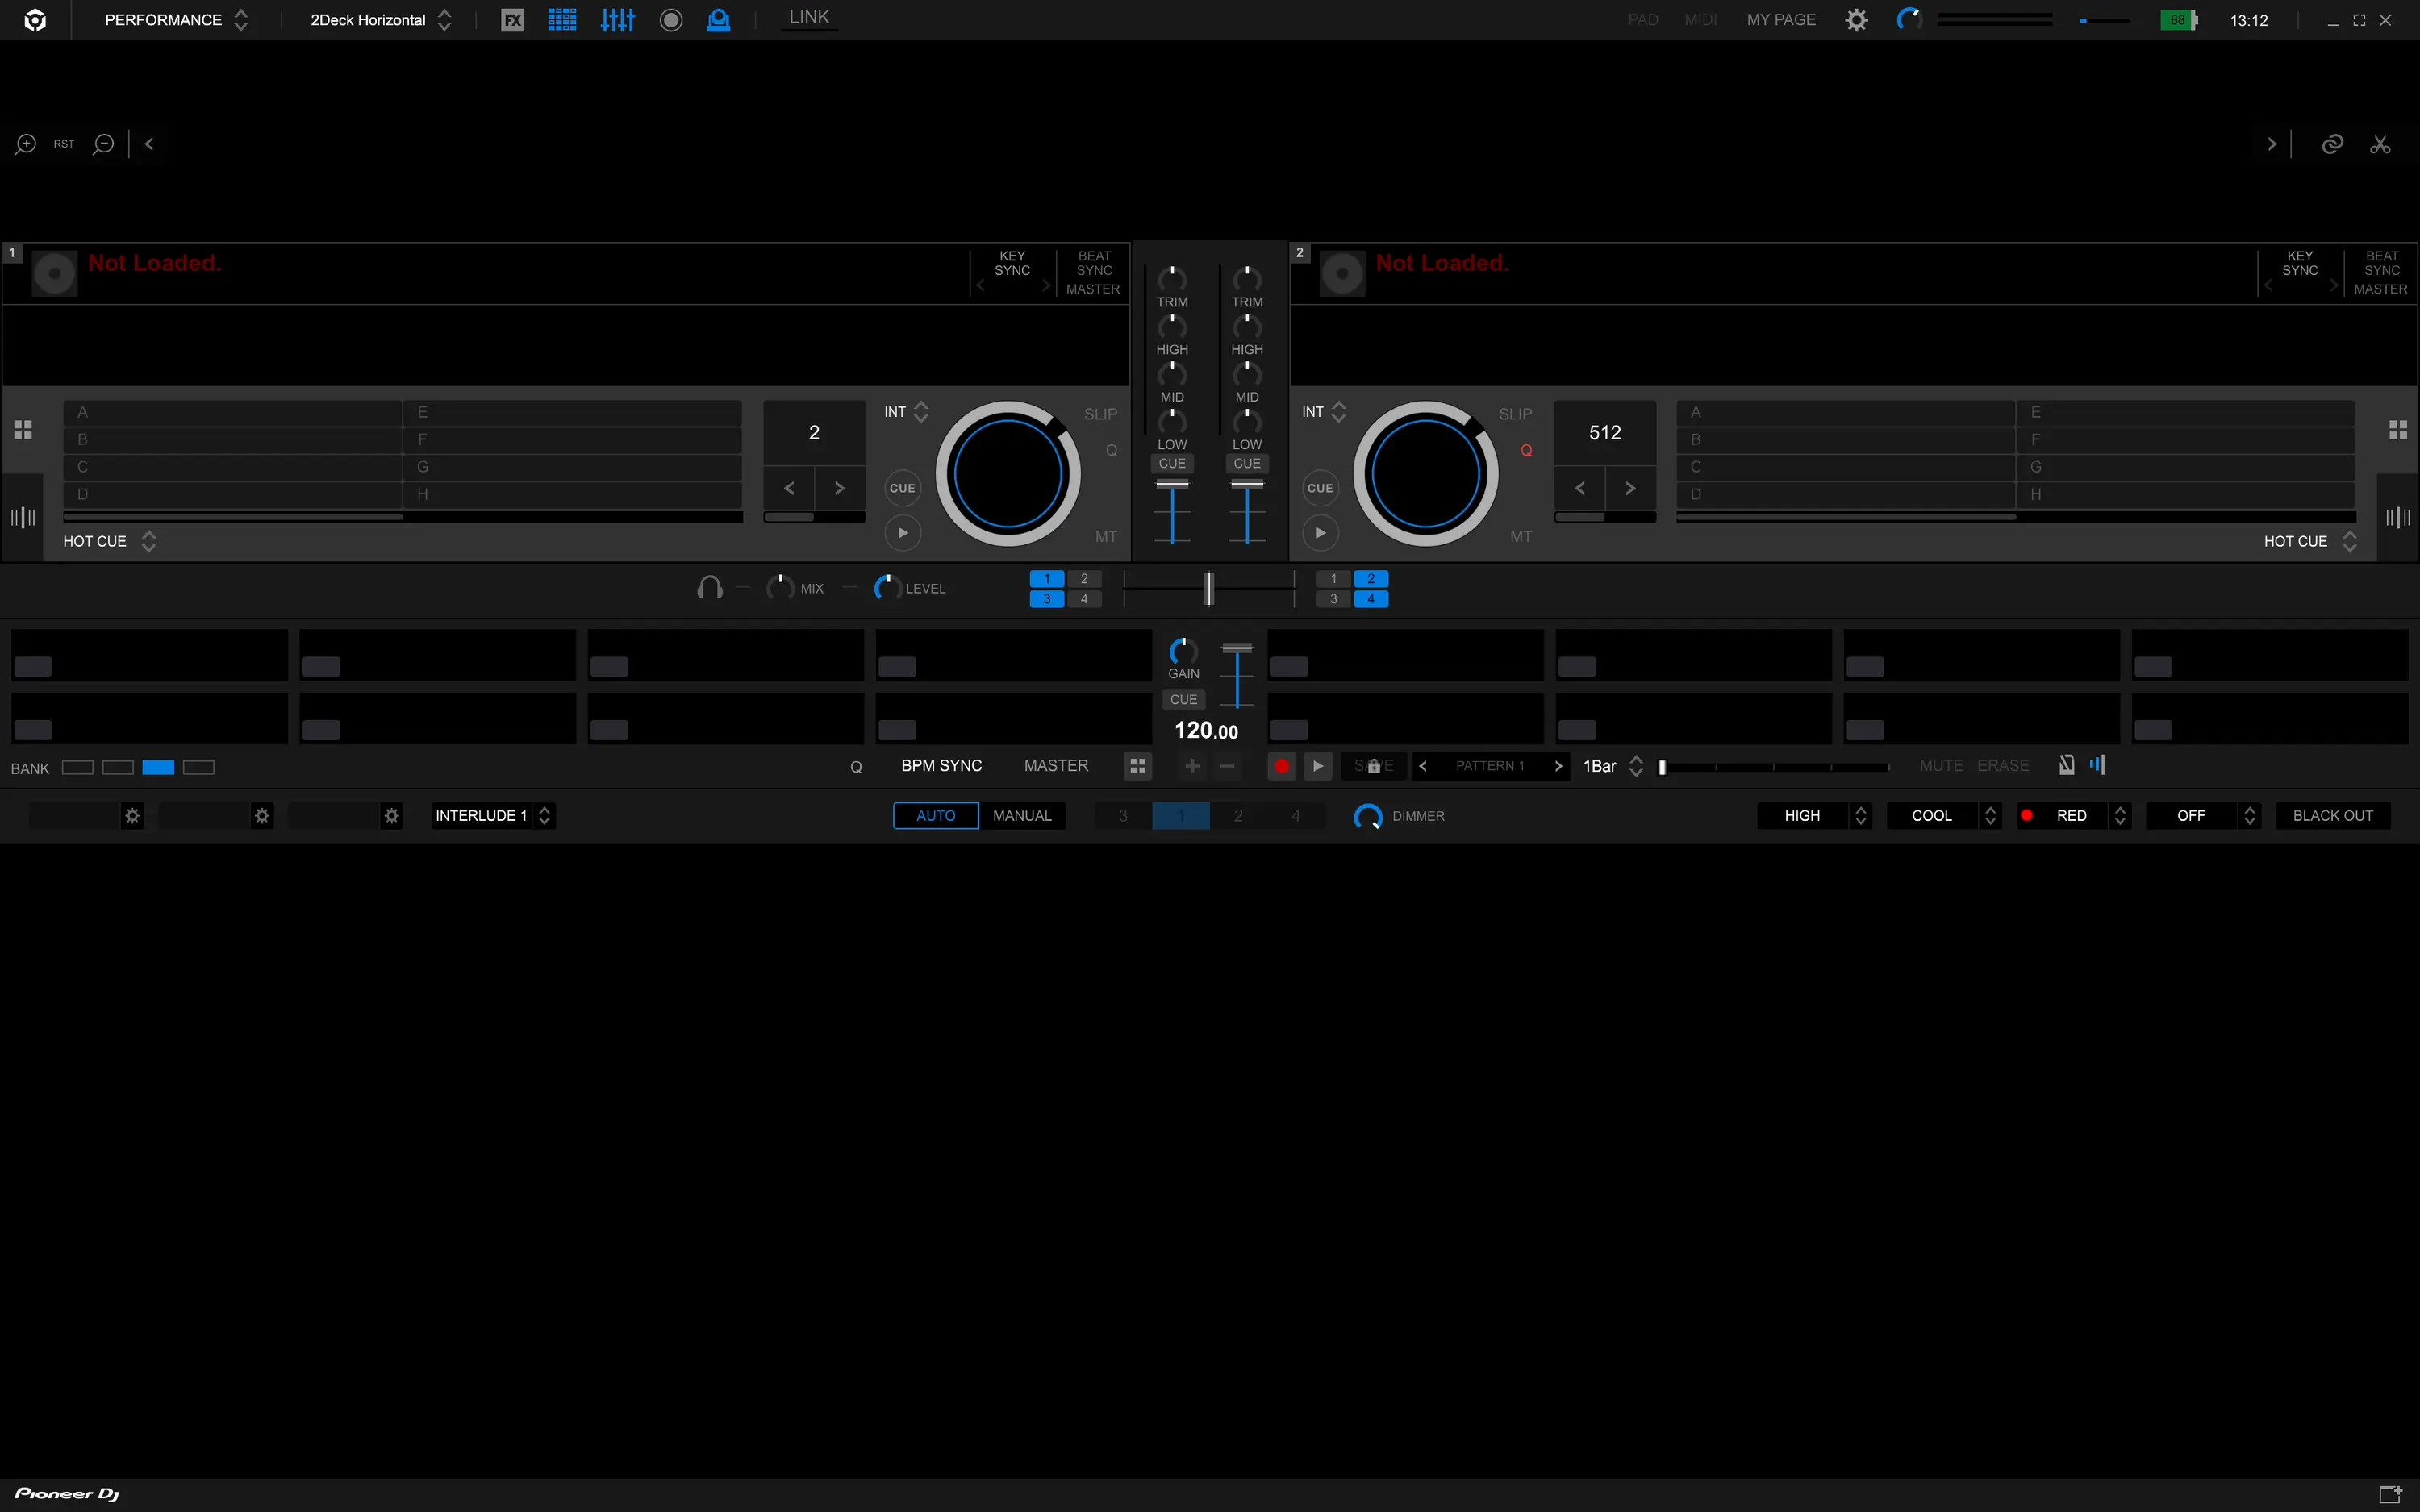Click the BLACK OUT button

pos(2332,816)
